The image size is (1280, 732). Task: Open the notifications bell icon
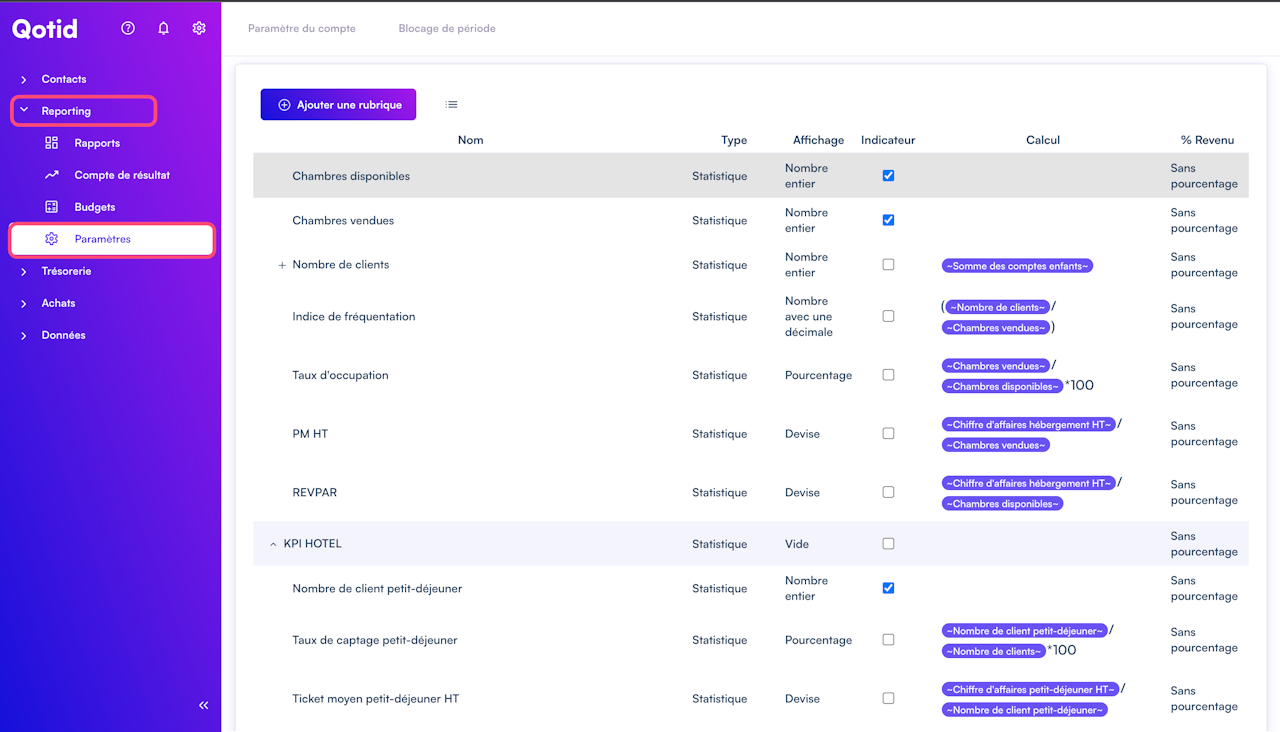[164, 28]
